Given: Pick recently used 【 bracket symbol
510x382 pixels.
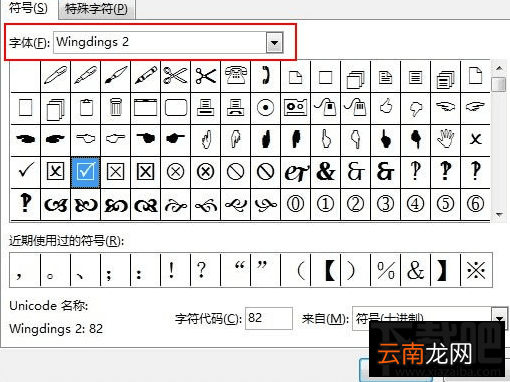Looking at the screenshot, I should point(325,270).
